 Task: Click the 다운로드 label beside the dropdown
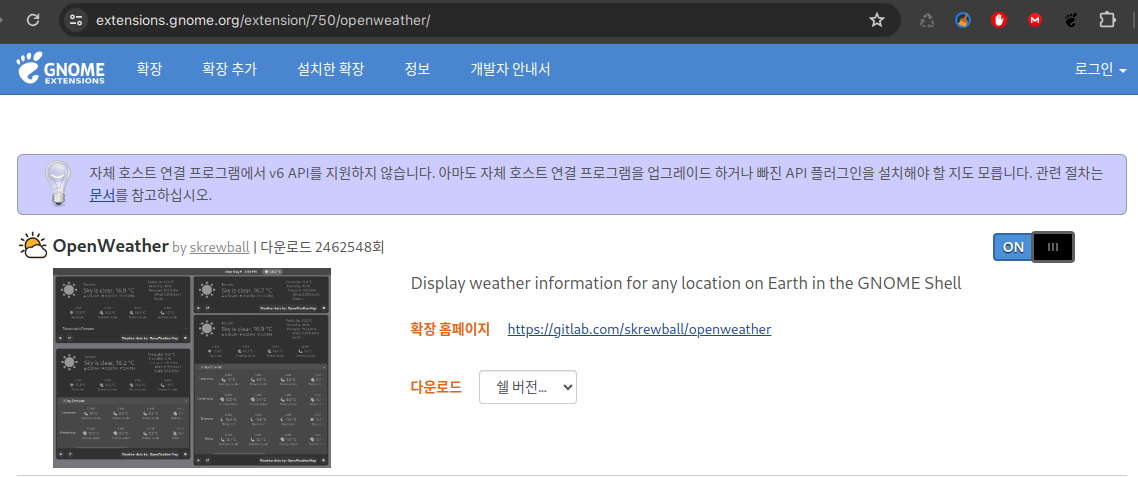click(x=436, y=387)
